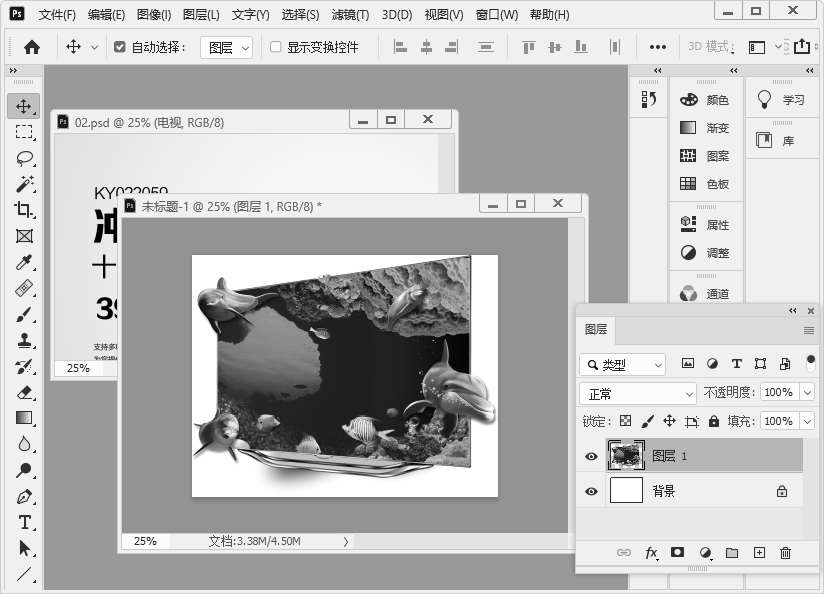Check the 显示变换控件 checkbox
This screenshot has width=824, height=594.
[276, 47]
